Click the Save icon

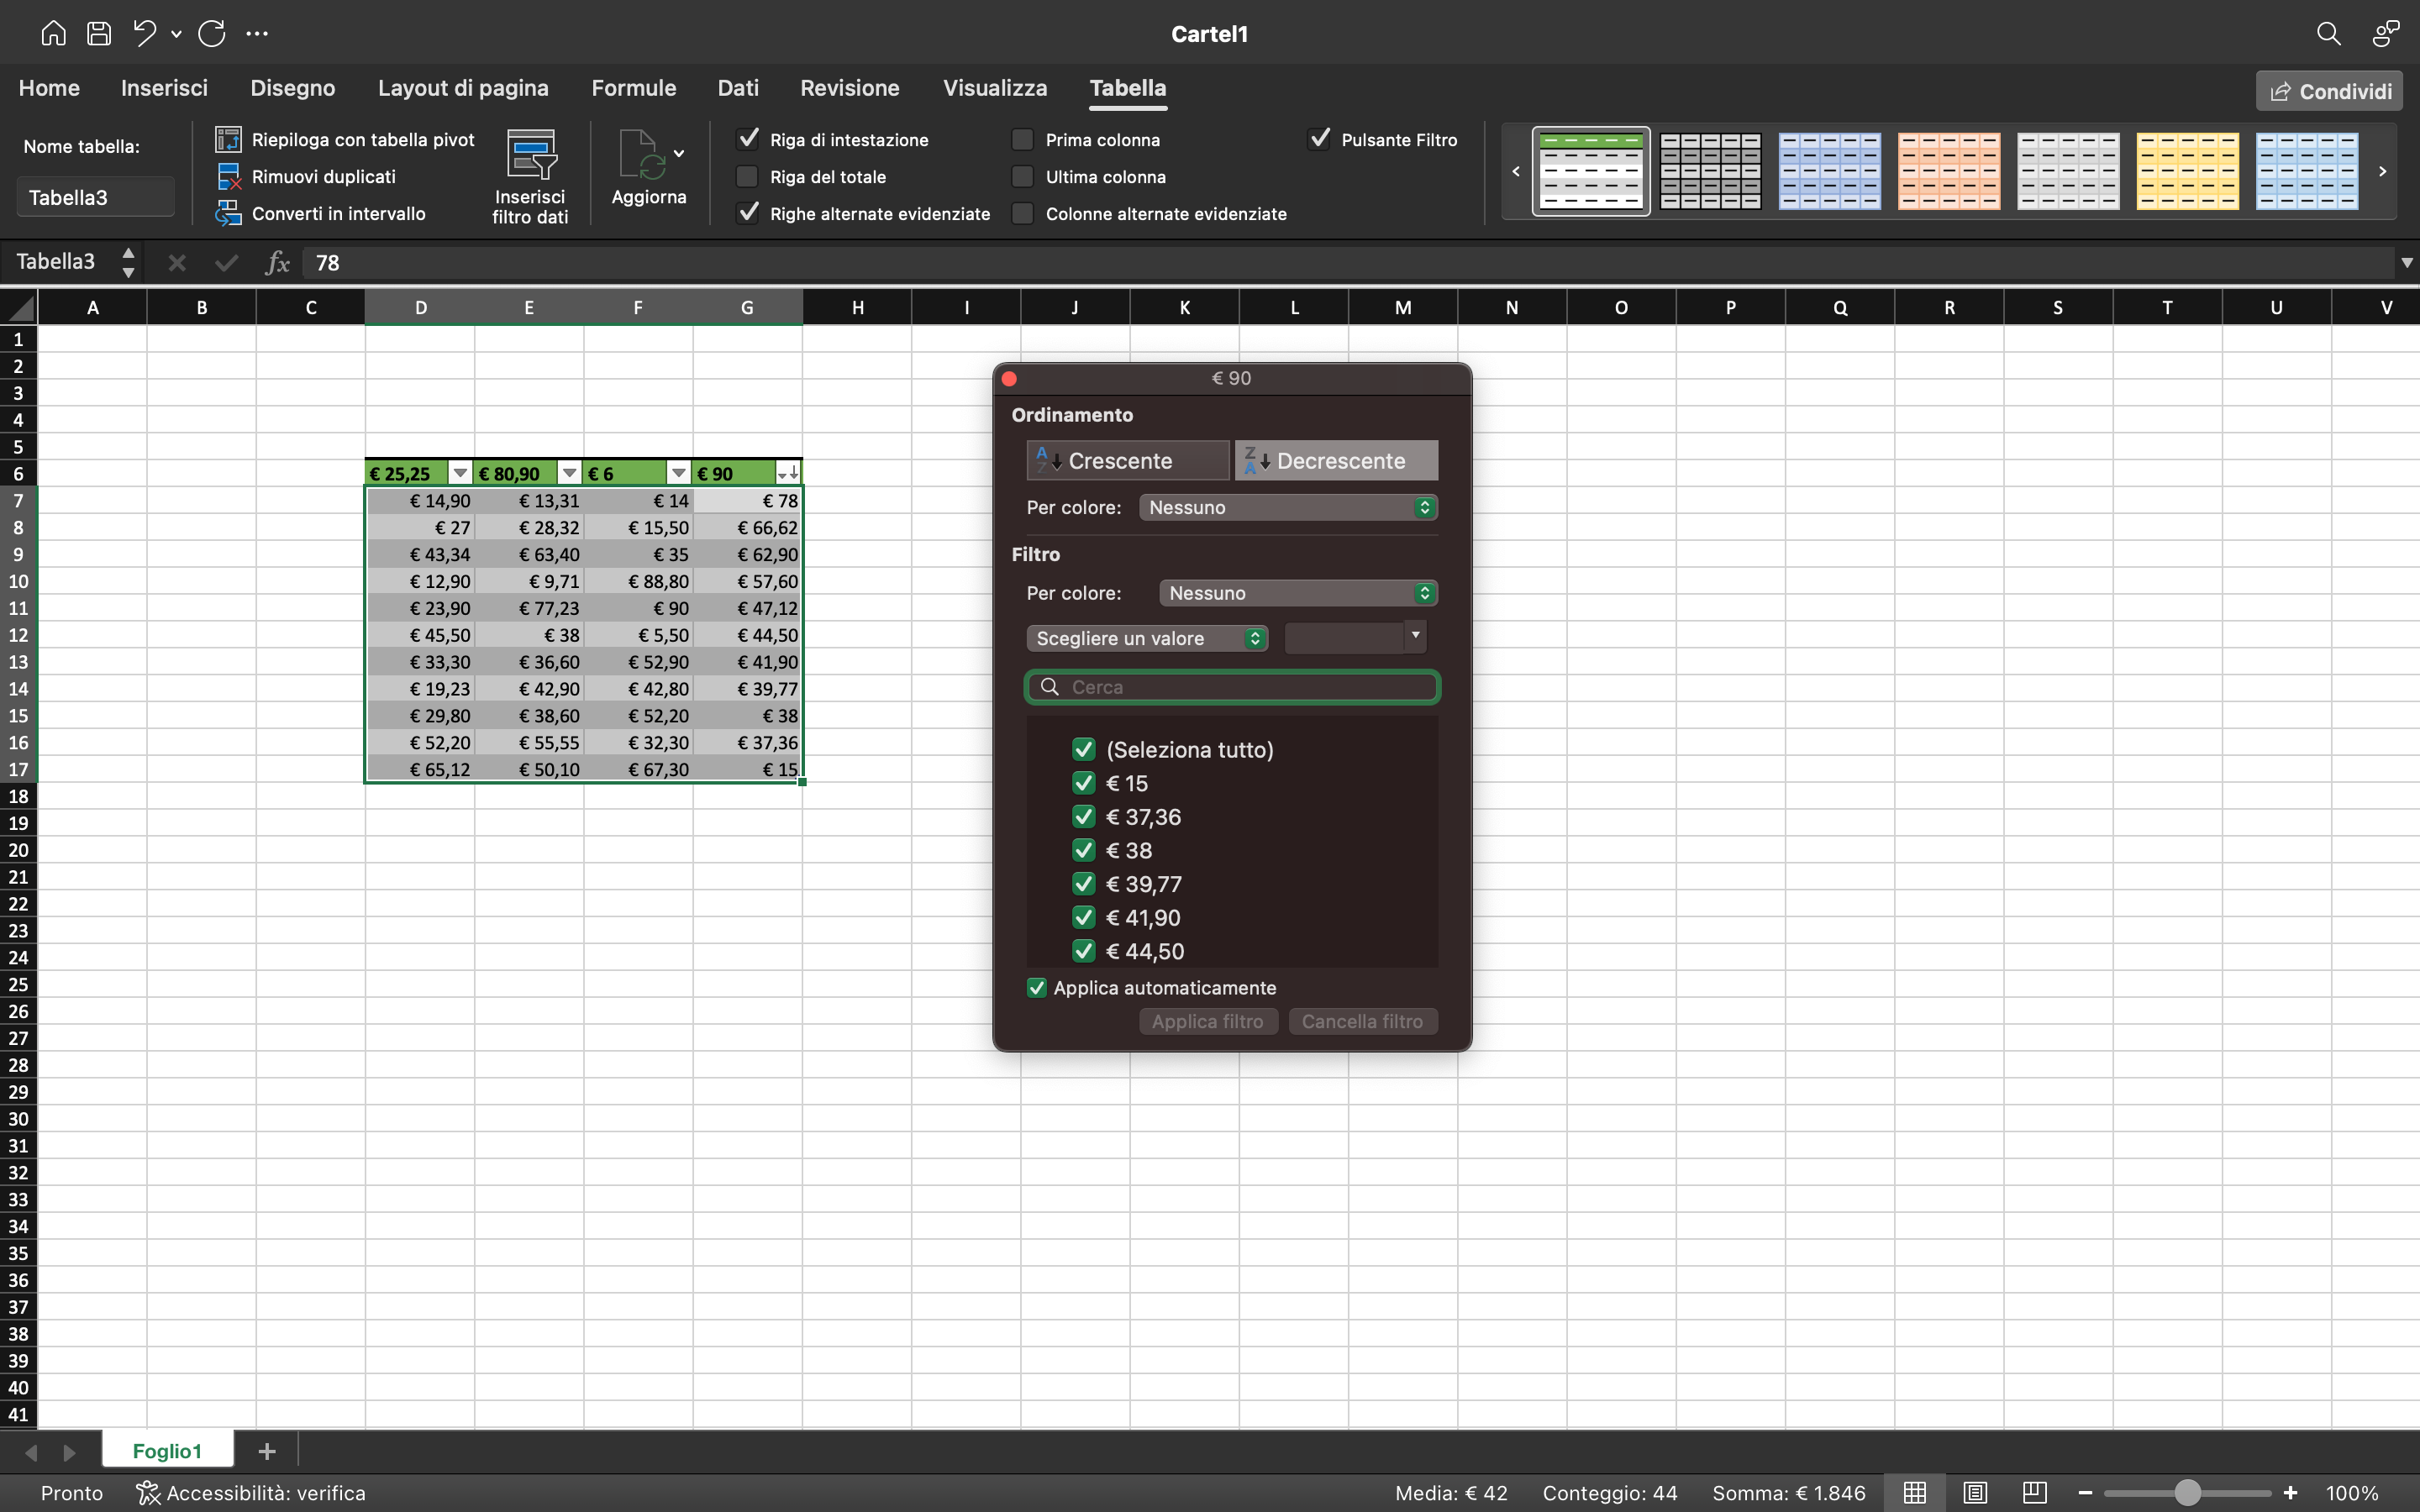(x=99, y=33)
